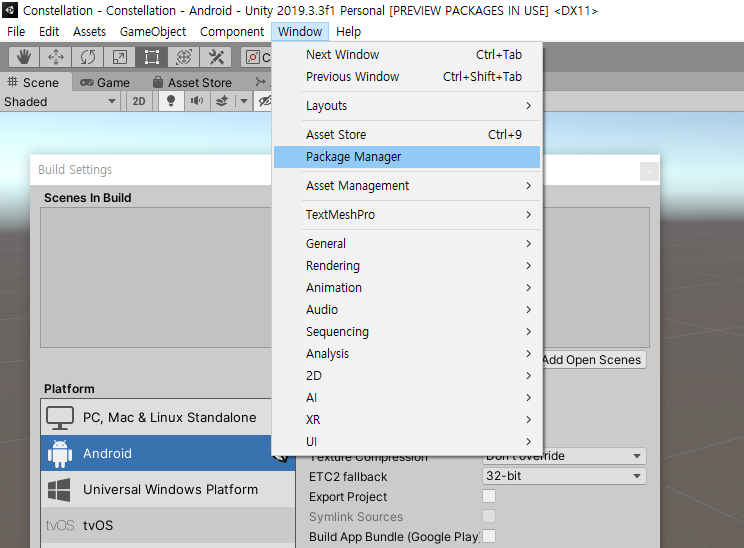Toggle scene audio speaker icon

pyautogui.click(x=196, y=101)
